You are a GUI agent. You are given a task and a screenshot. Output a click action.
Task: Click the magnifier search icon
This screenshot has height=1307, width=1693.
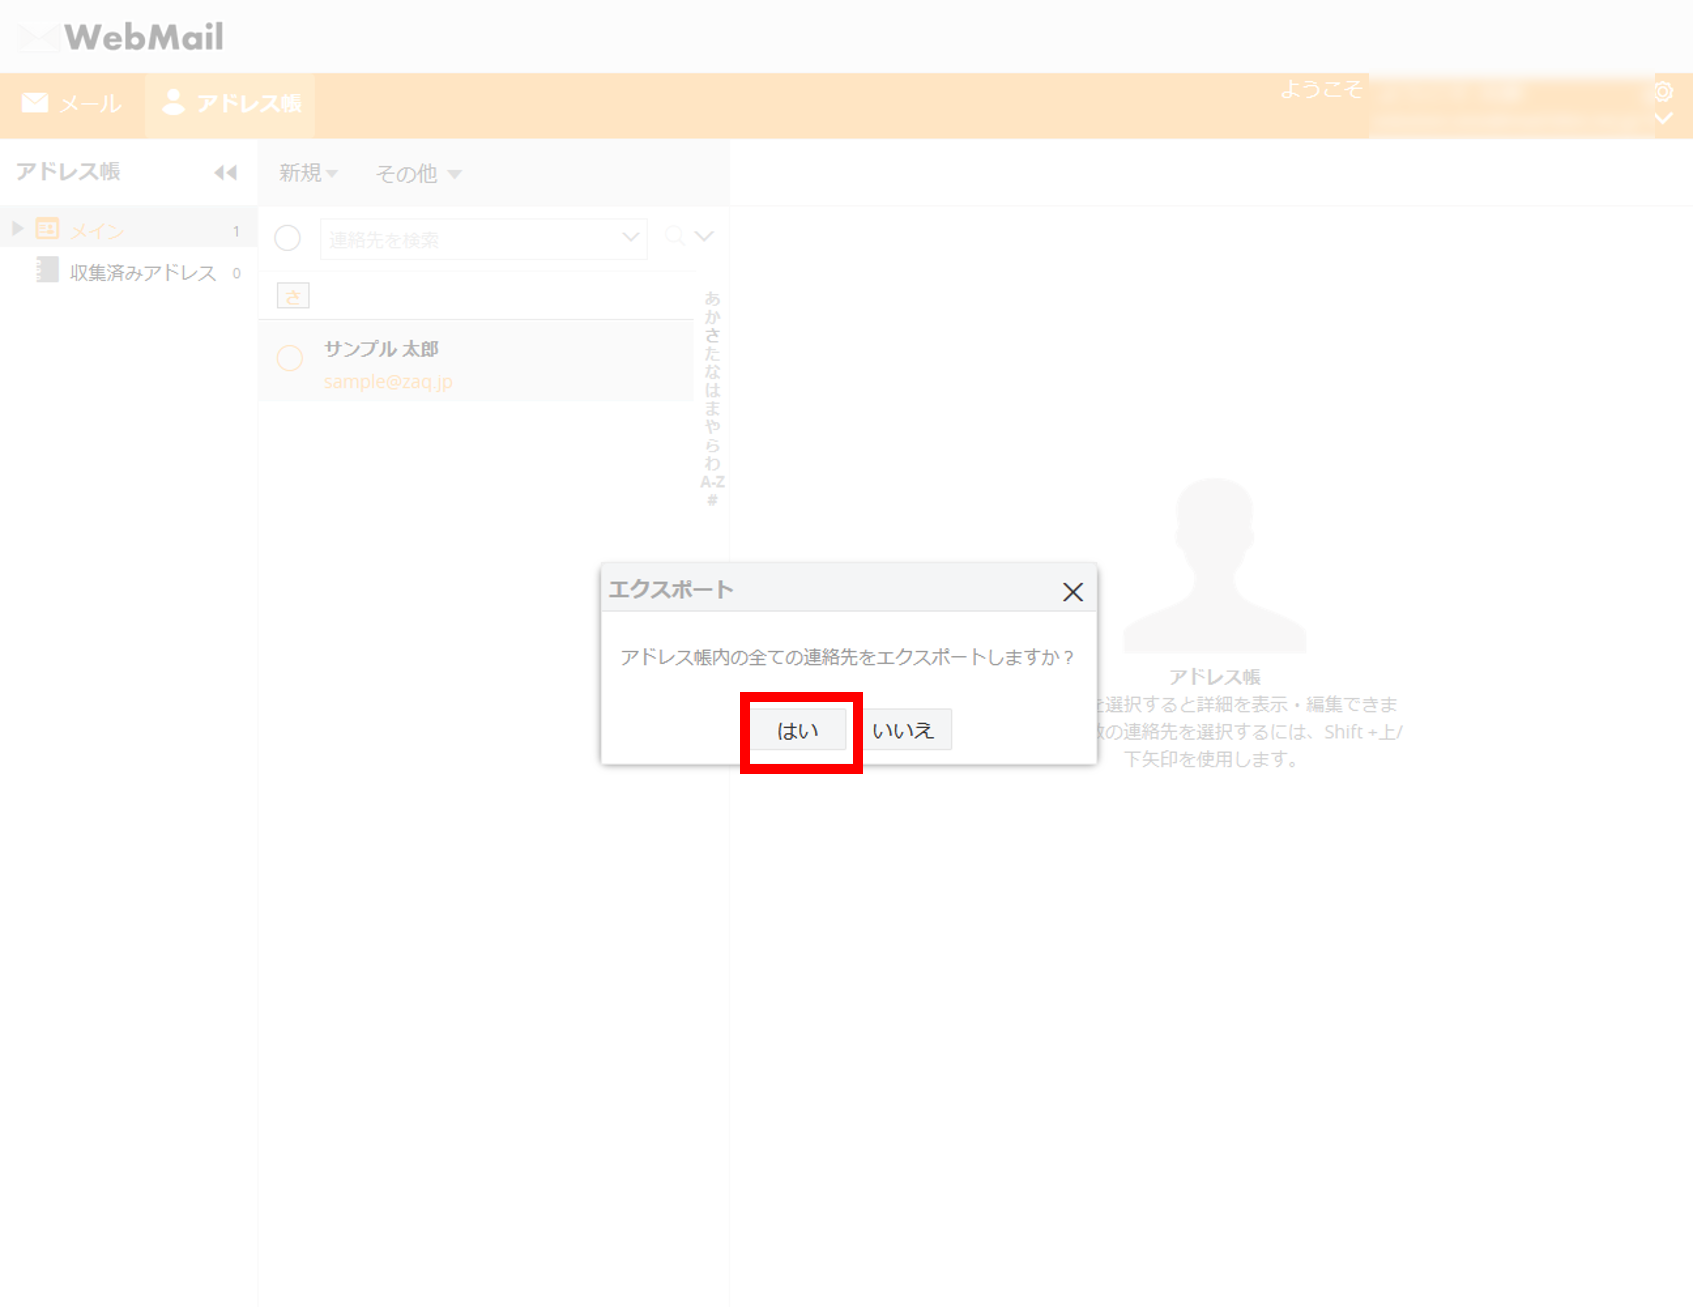(x=675, y=236)
